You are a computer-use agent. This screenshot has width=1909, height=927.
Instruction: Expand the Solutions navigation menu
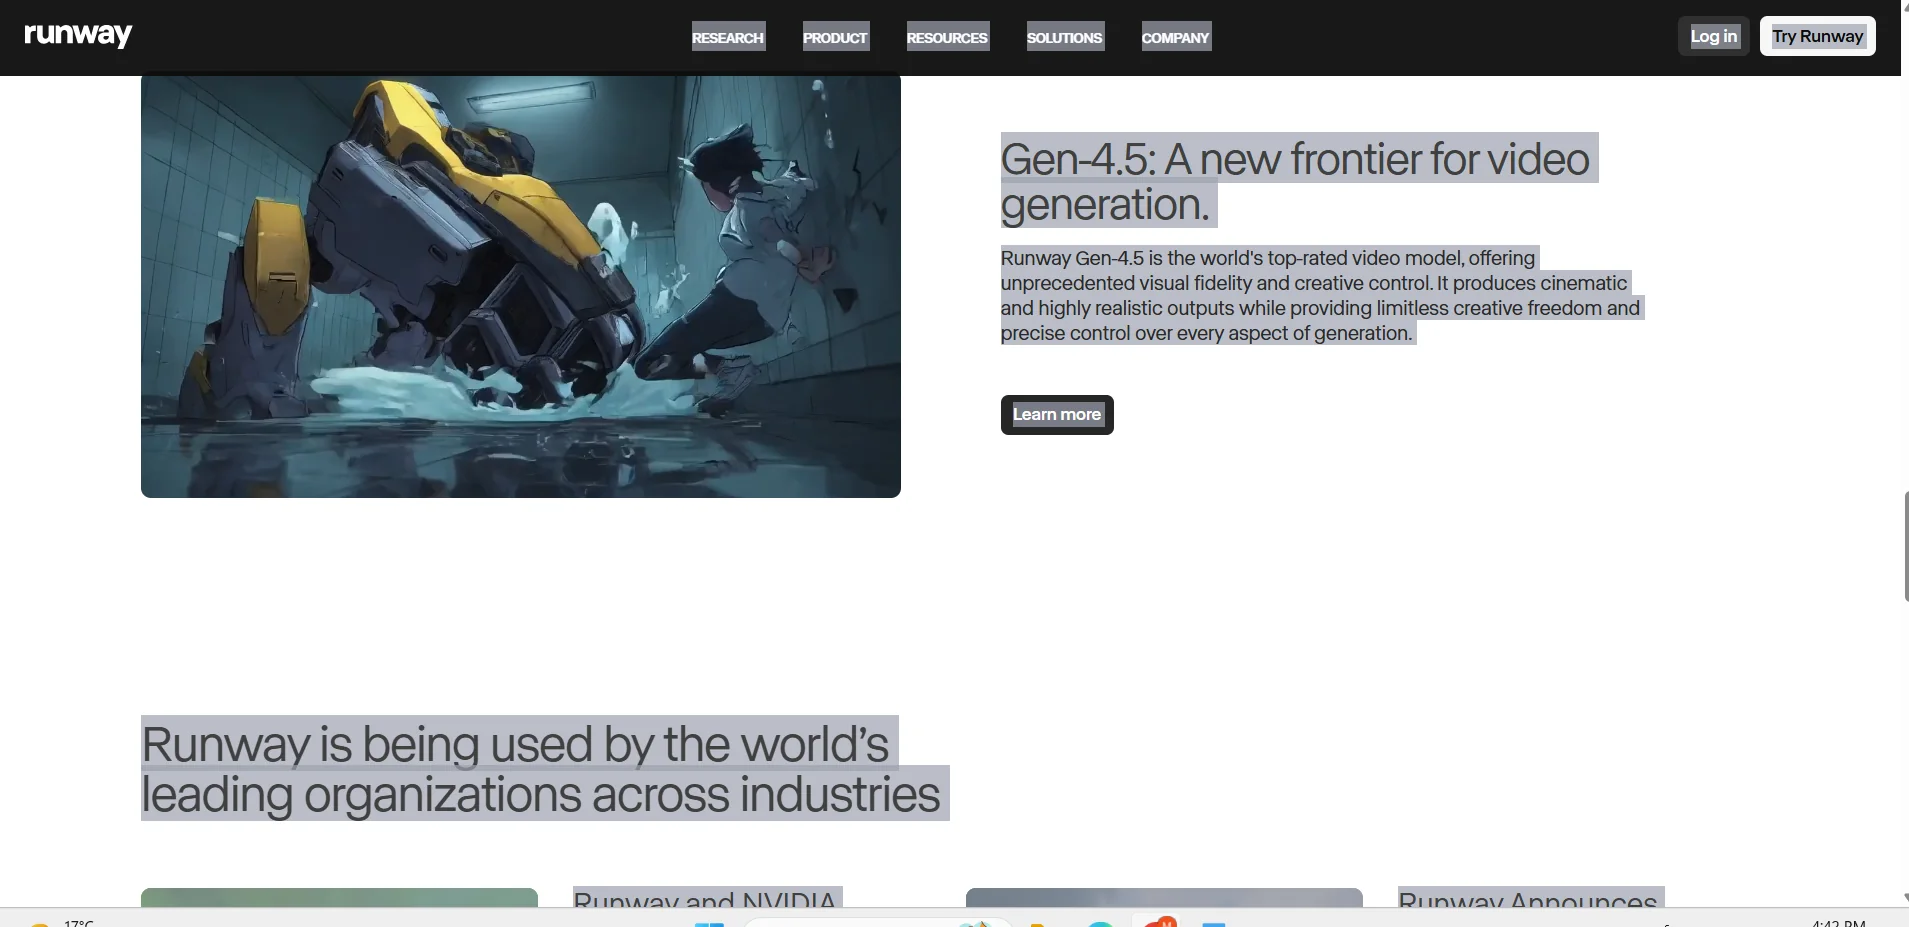point(1064,37)
